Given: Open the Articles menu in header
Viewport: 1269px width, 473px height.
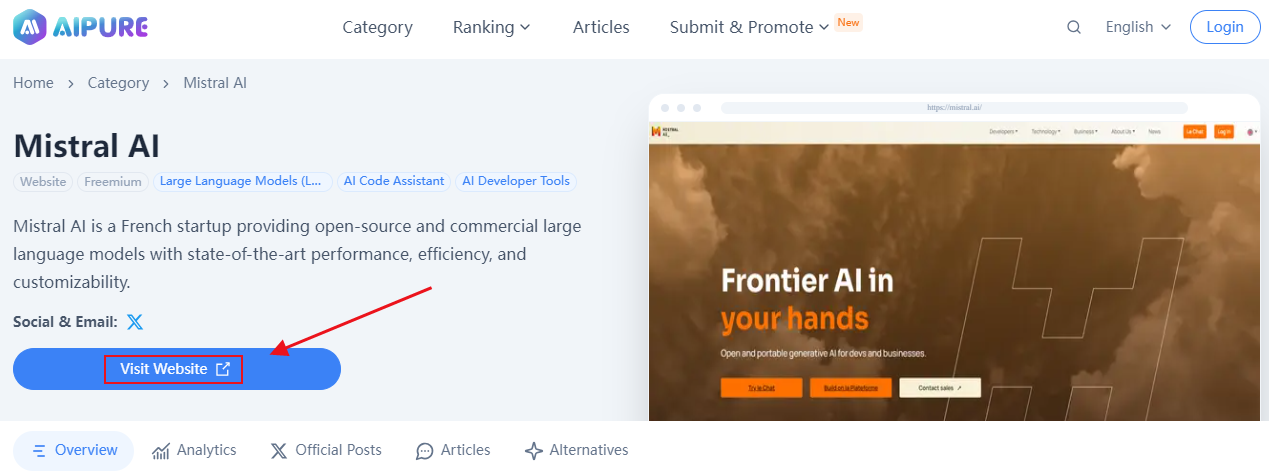Looking at the screenshot, I should coord(601,27).
